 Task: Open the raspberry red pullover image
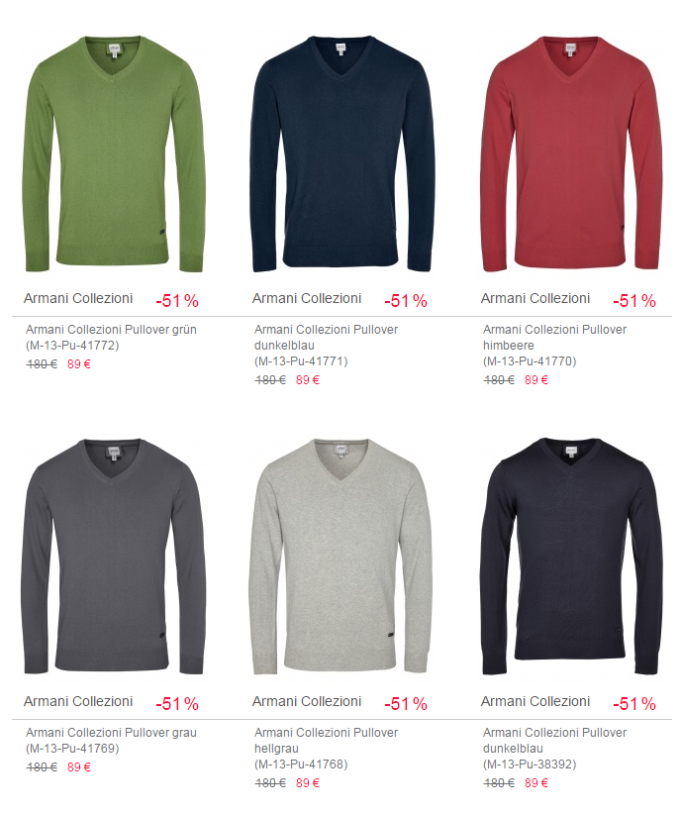[571, 154]
